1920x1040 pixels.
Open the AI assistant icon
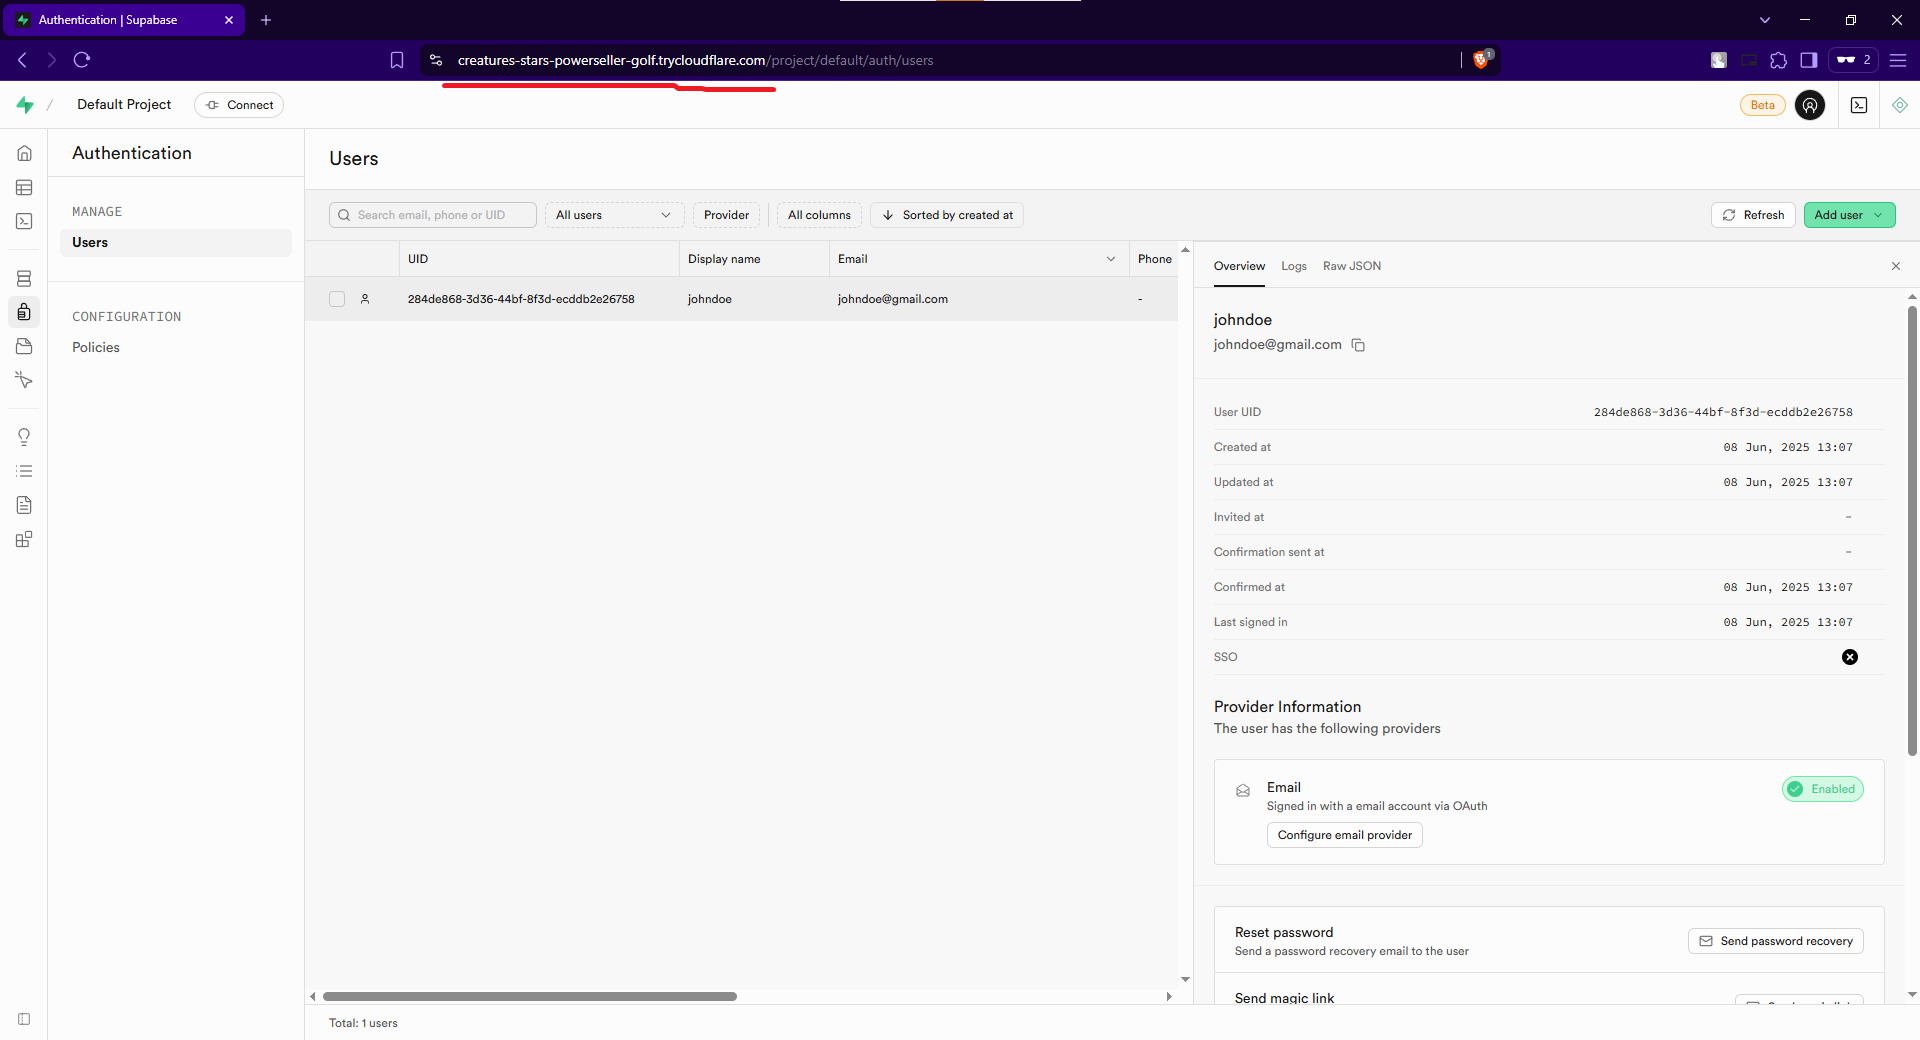pyautogui.click(x=1900, y=105)
